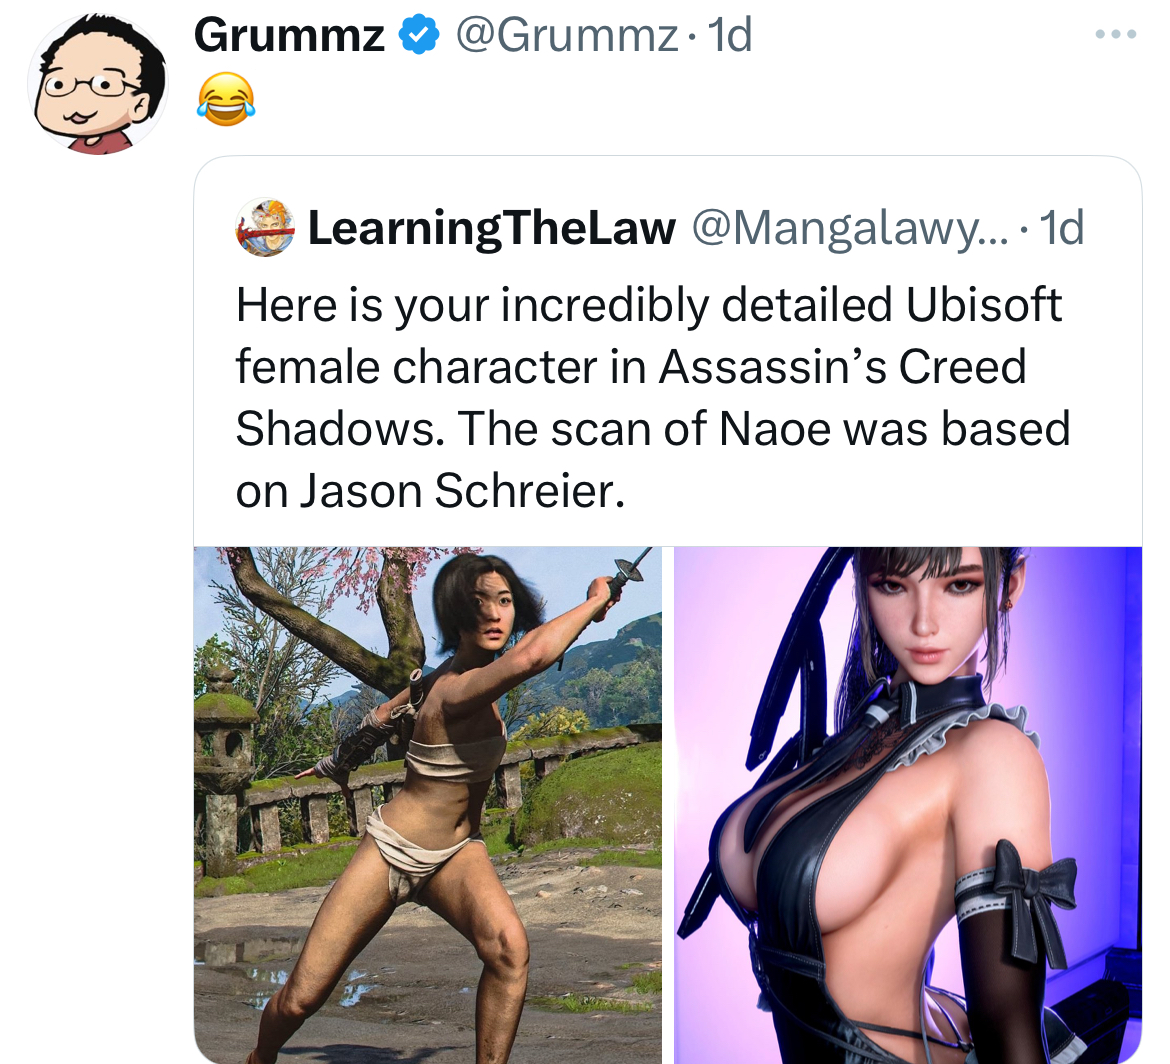The width and height of the screenshot is (1170, 1064).
Task: Click the line "Shadows. The scan of Naoe was based"
Action: (653, 429)
